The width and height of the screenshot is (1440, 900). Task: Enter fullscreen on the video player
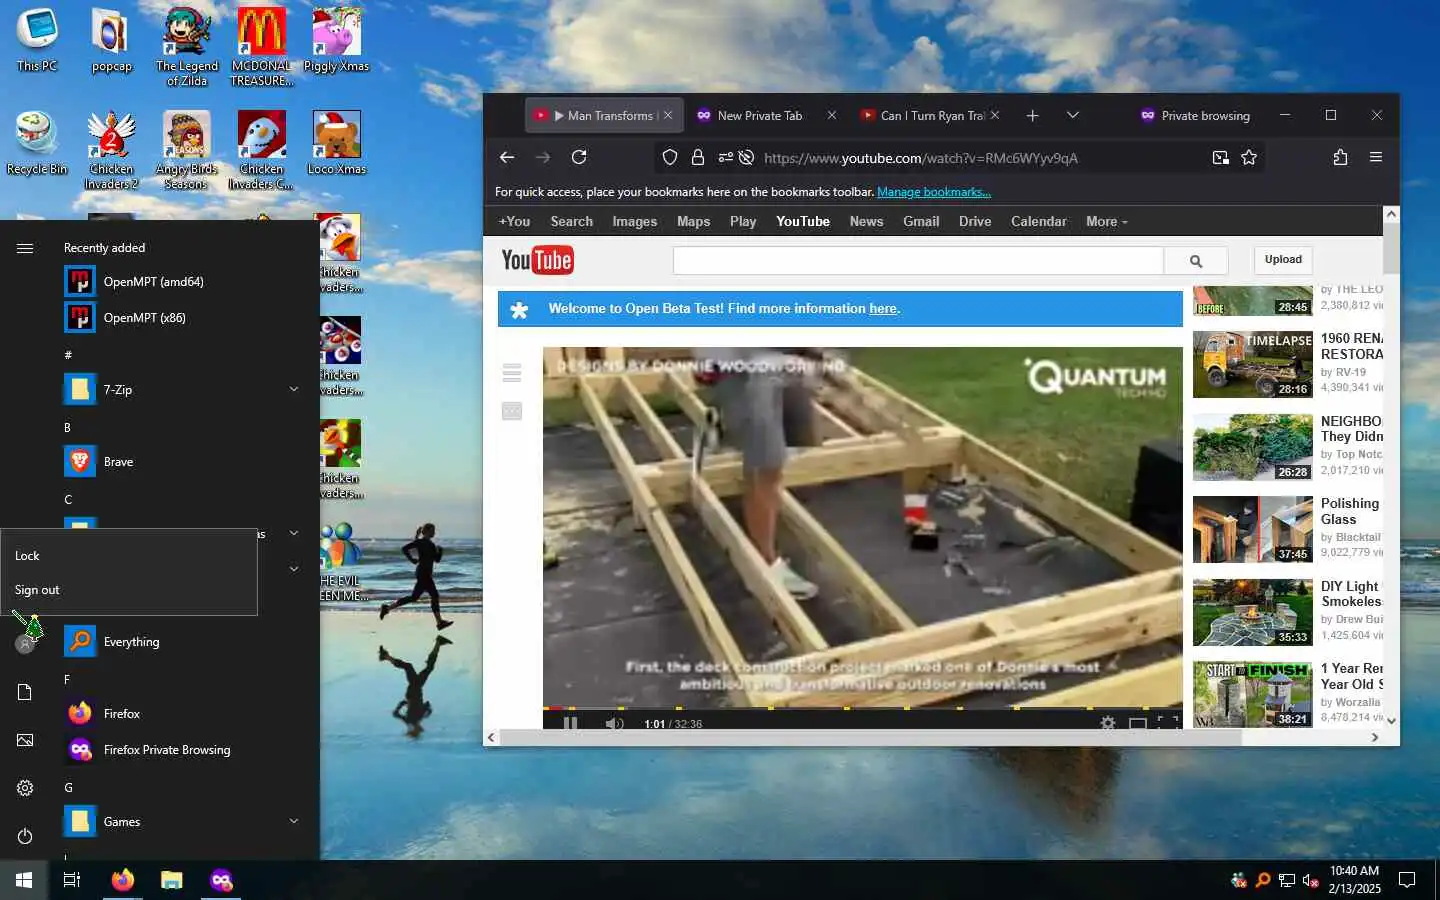pyautogui.click(x=1167, y=722)
